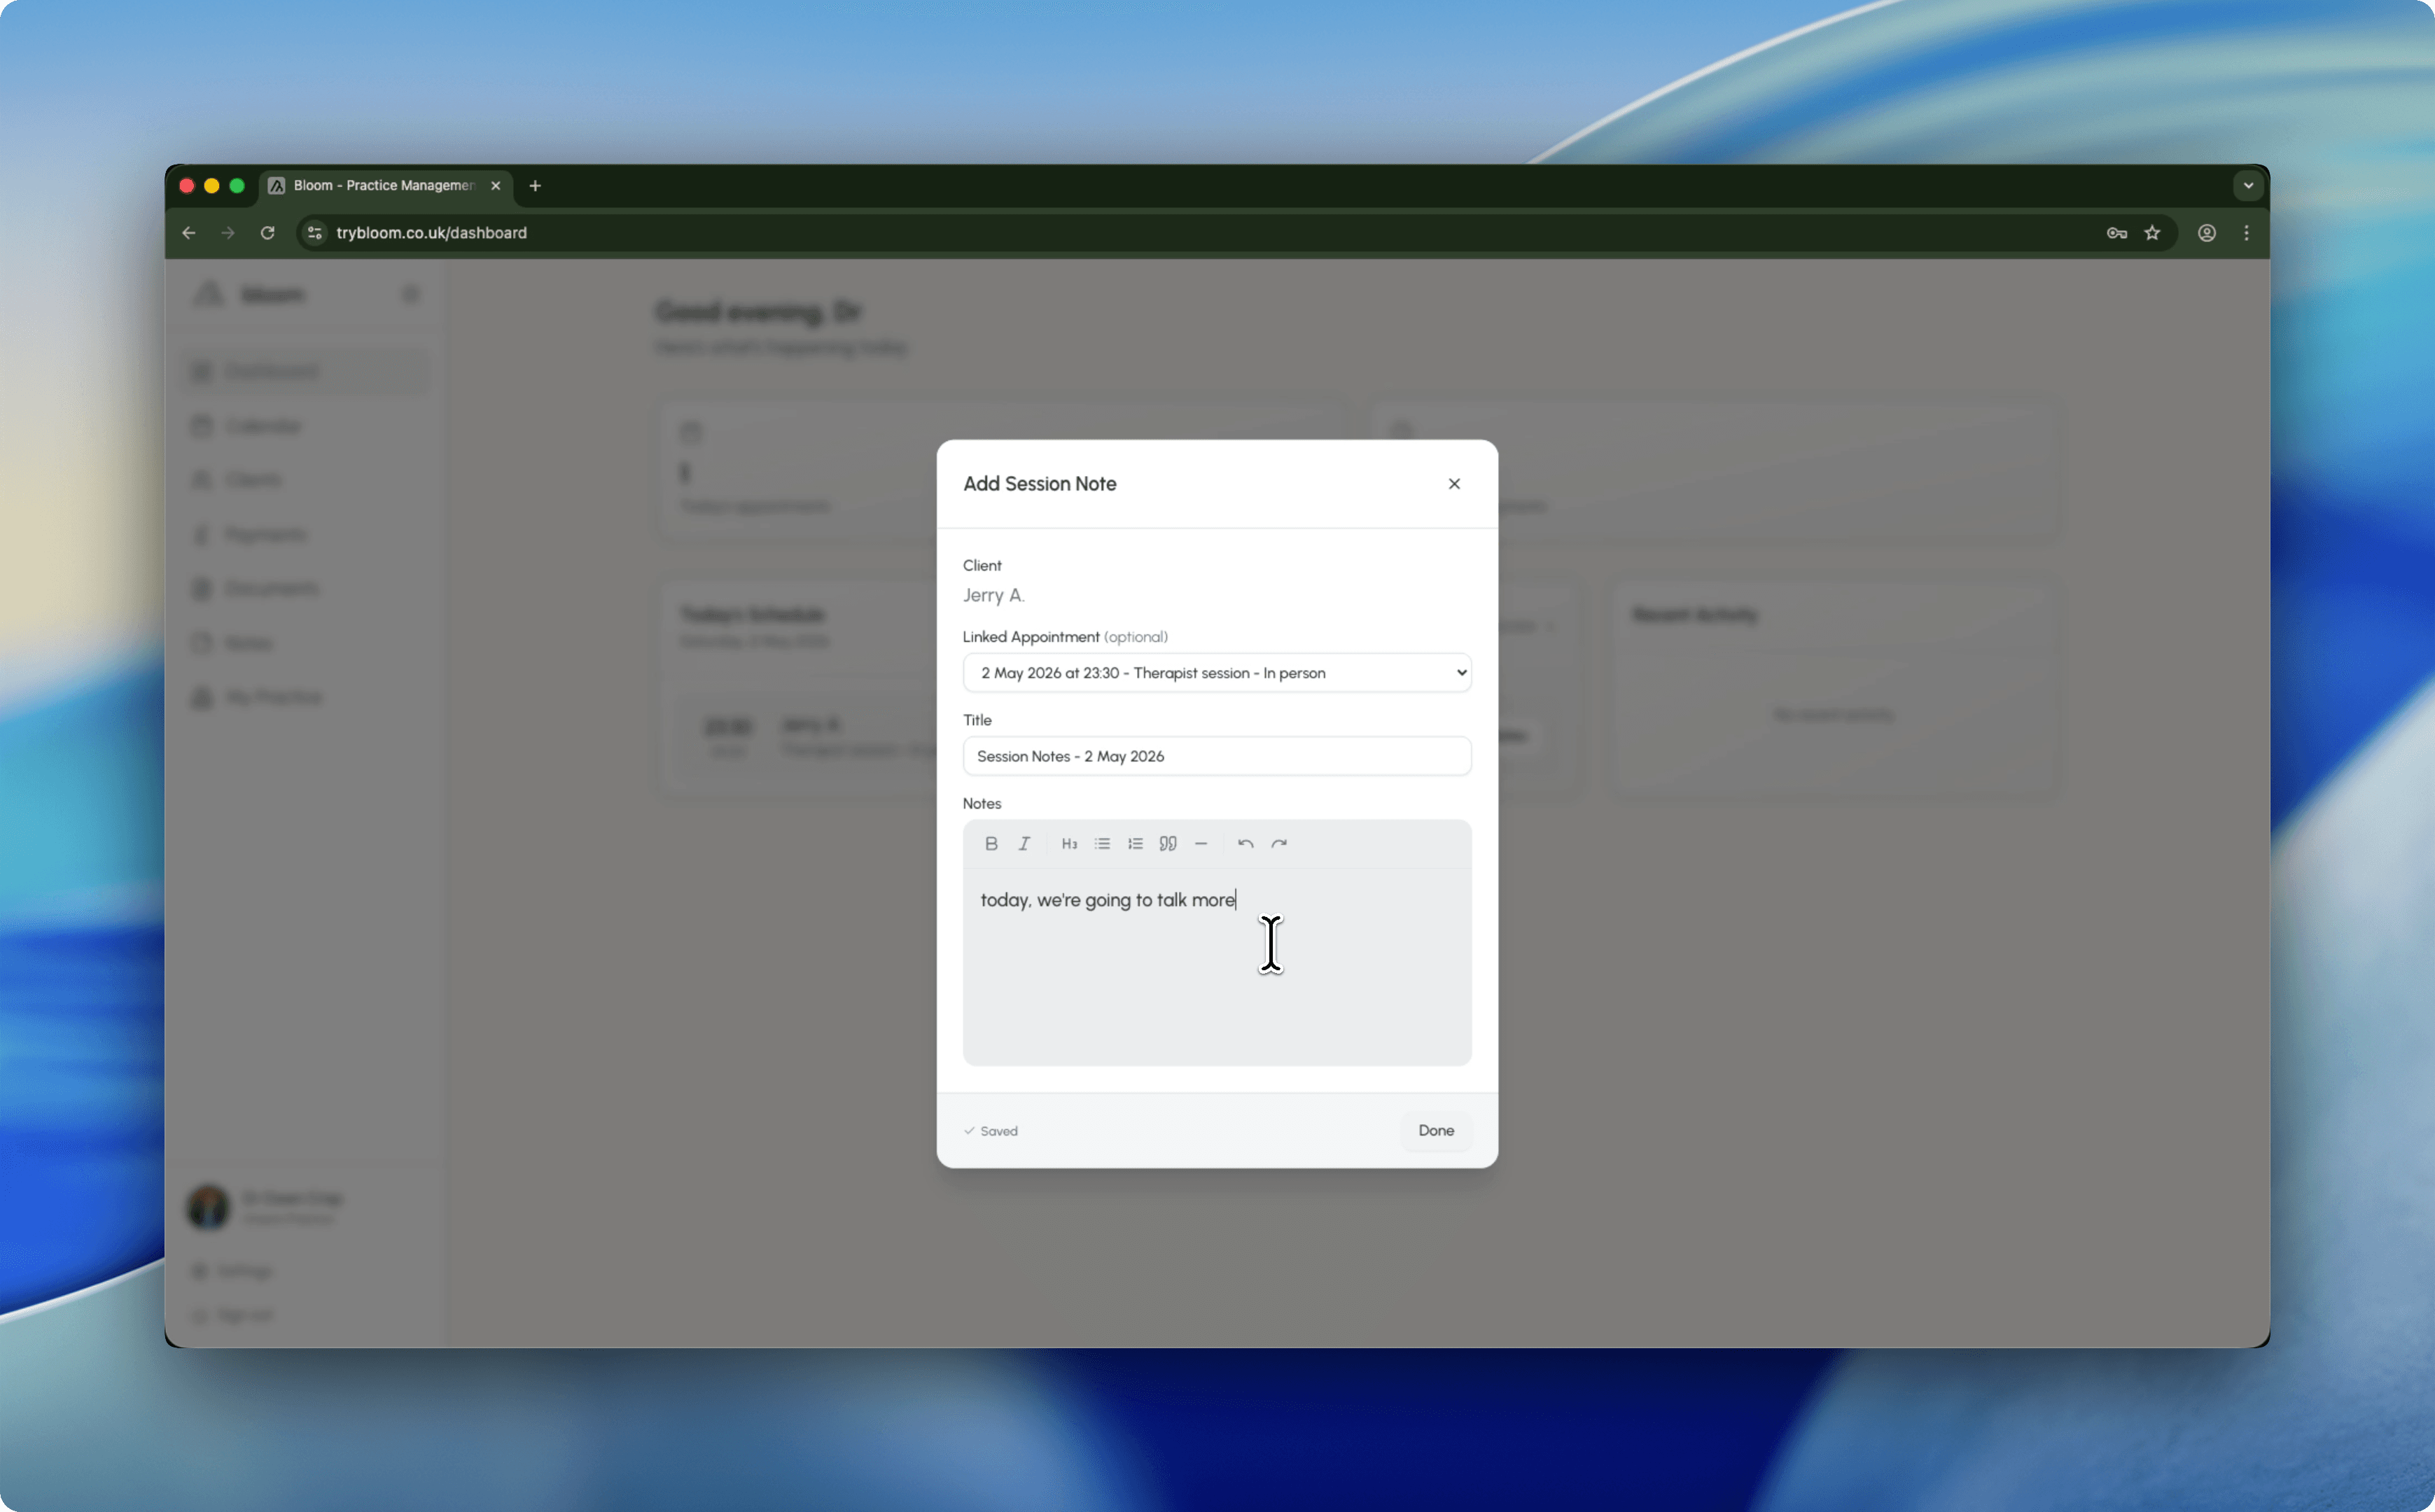This screenshot has height=1512, width=2435.
Task: Open the Chrome three-dot menu
Action: [x=2246, y=233]
